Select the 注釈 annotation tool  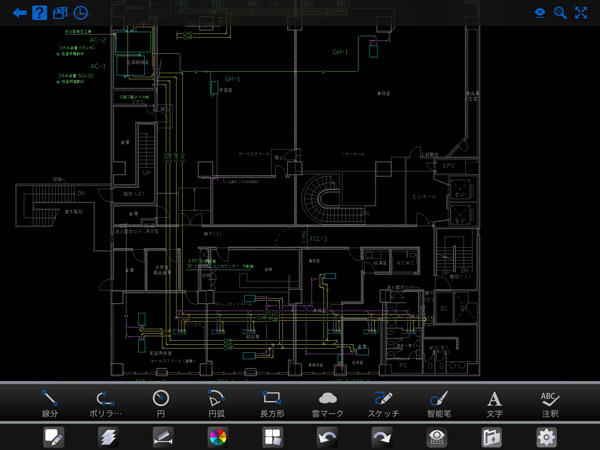coord(550,403)
